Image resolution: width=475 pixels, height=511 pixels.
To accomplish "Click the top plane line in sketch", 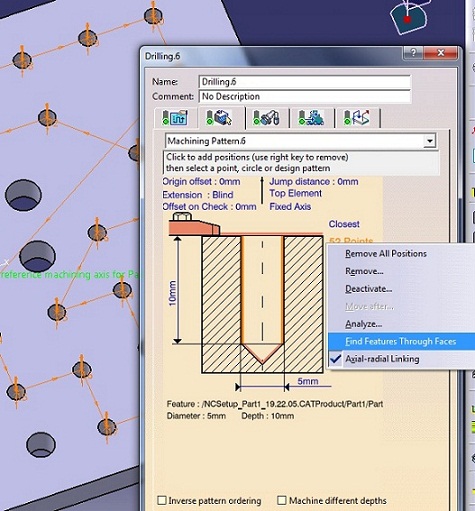I will [272, 234].
